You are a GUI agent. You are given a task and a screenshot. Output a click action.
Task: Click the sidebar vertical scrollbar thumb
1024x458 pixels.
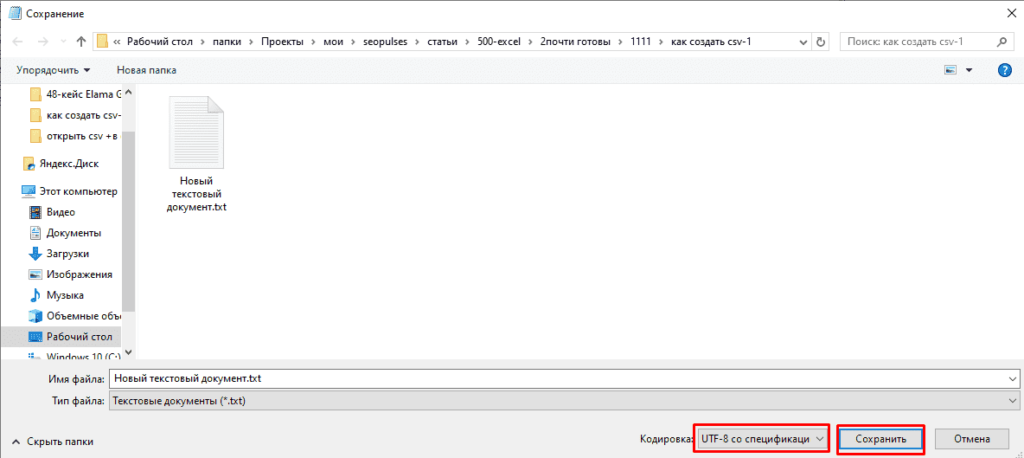pyautogui.click(x=128, y=220)
